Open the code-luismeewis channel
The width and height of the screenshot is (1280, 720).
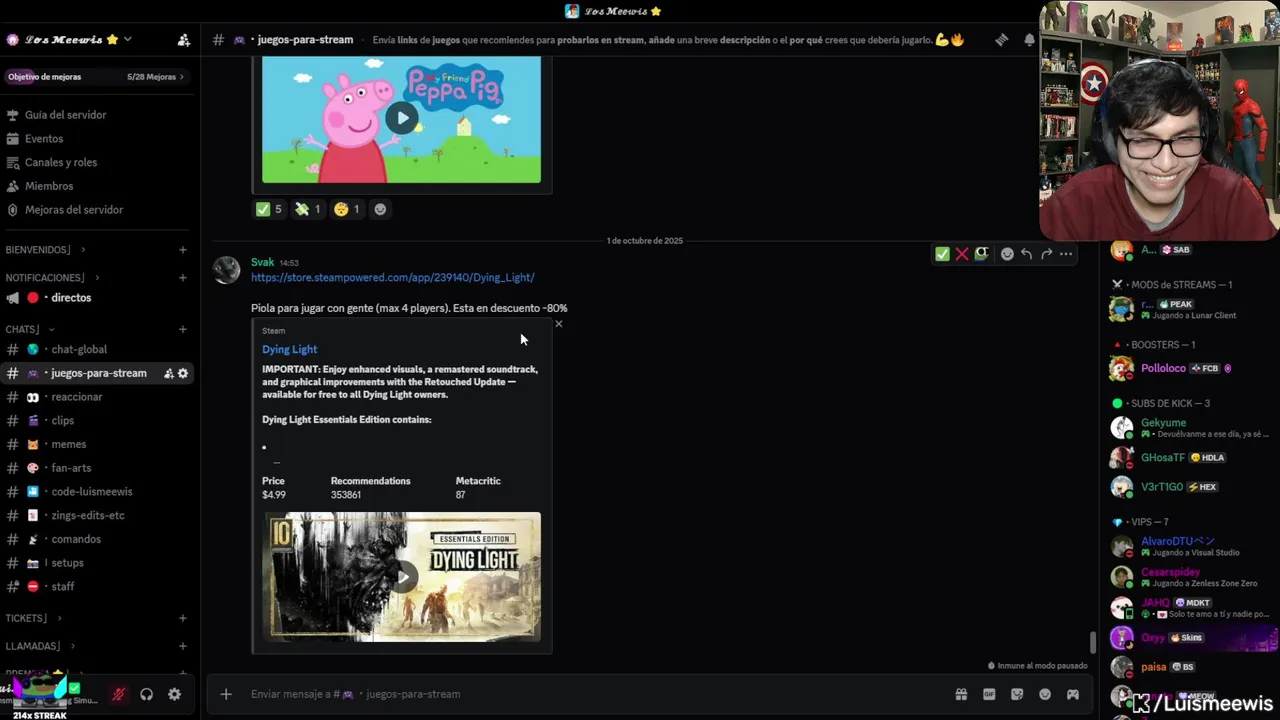[98, 492]
